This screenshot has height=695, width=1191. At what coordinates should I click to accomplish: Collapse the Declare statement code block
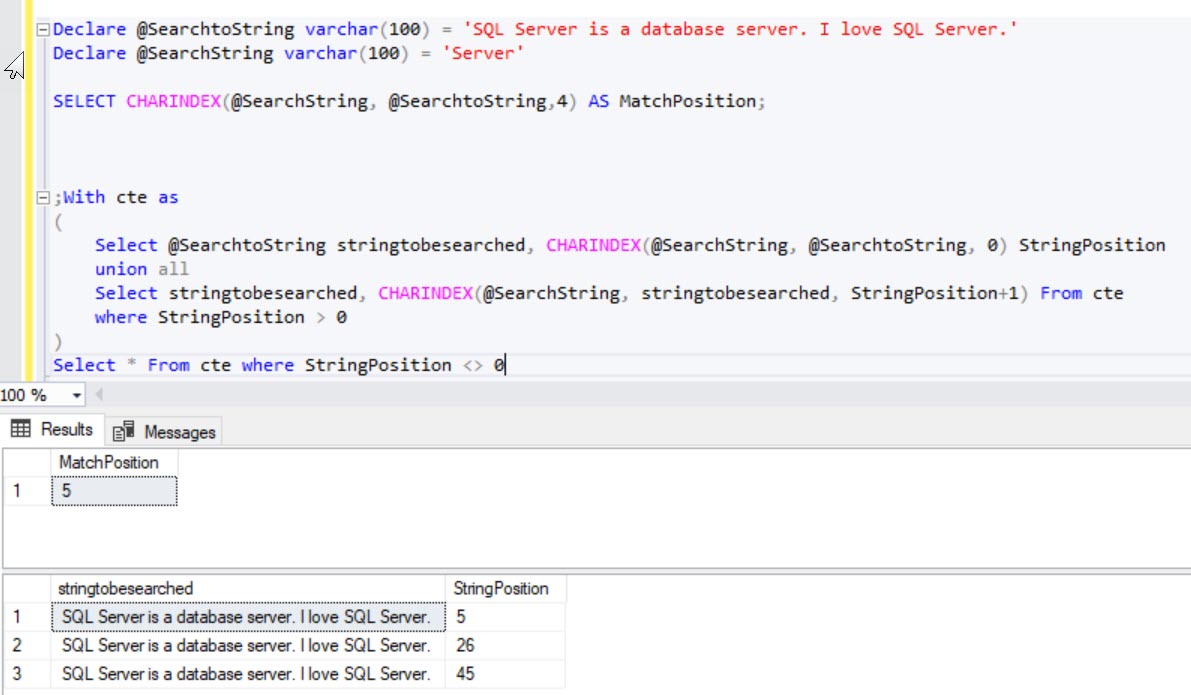tap(43, 30)
